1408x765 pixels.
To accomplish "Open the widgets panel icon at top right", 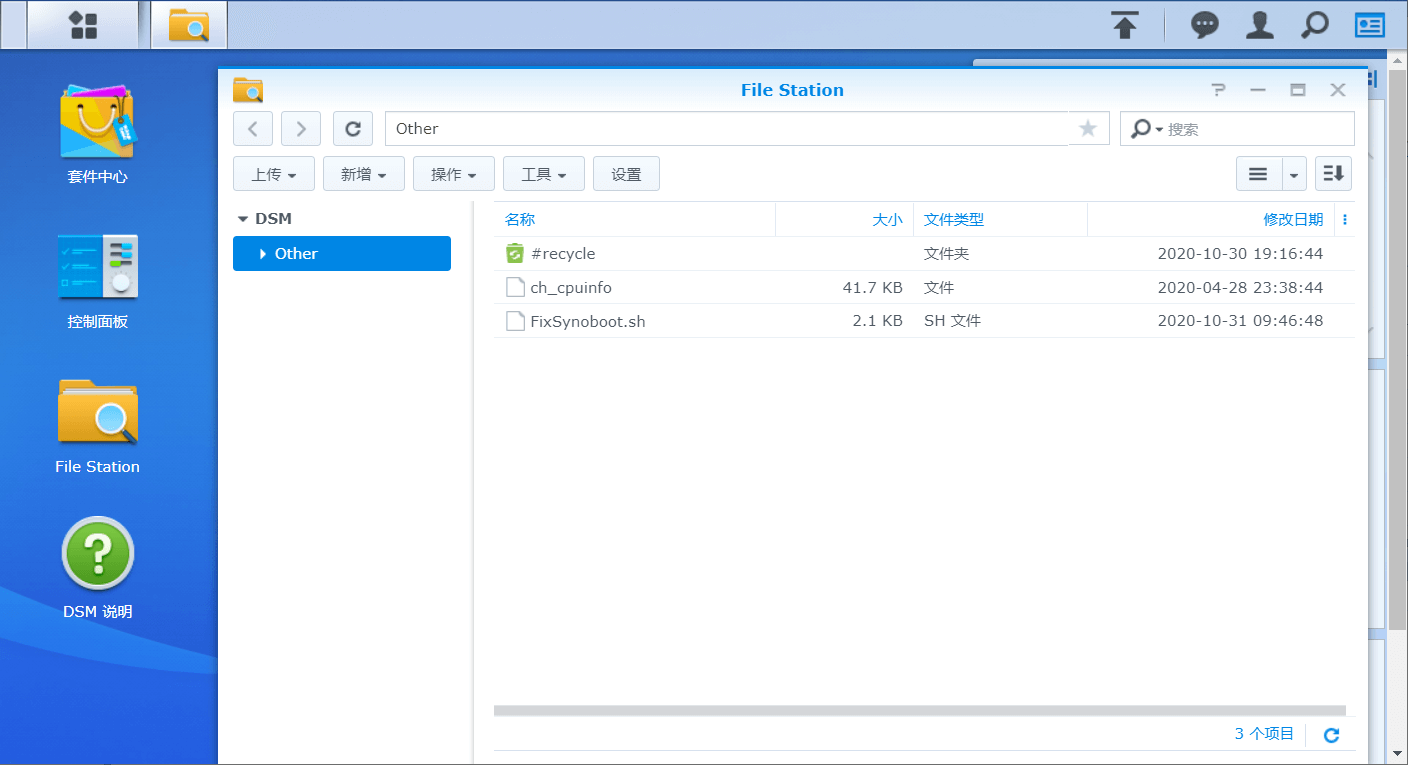I will point(1369,25).
